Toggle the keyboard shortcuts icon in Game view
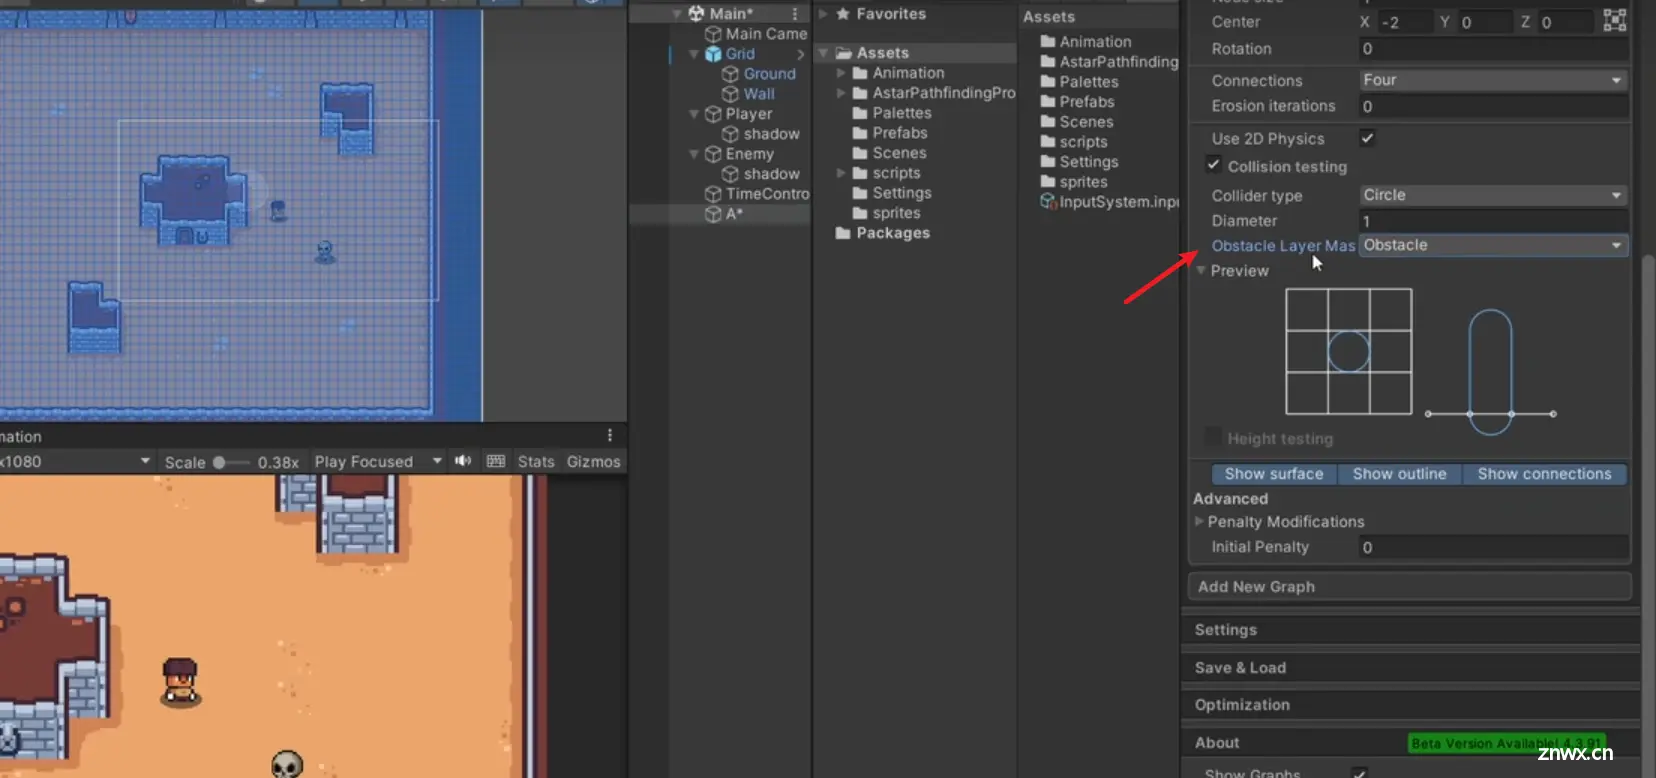 point(496,461)
